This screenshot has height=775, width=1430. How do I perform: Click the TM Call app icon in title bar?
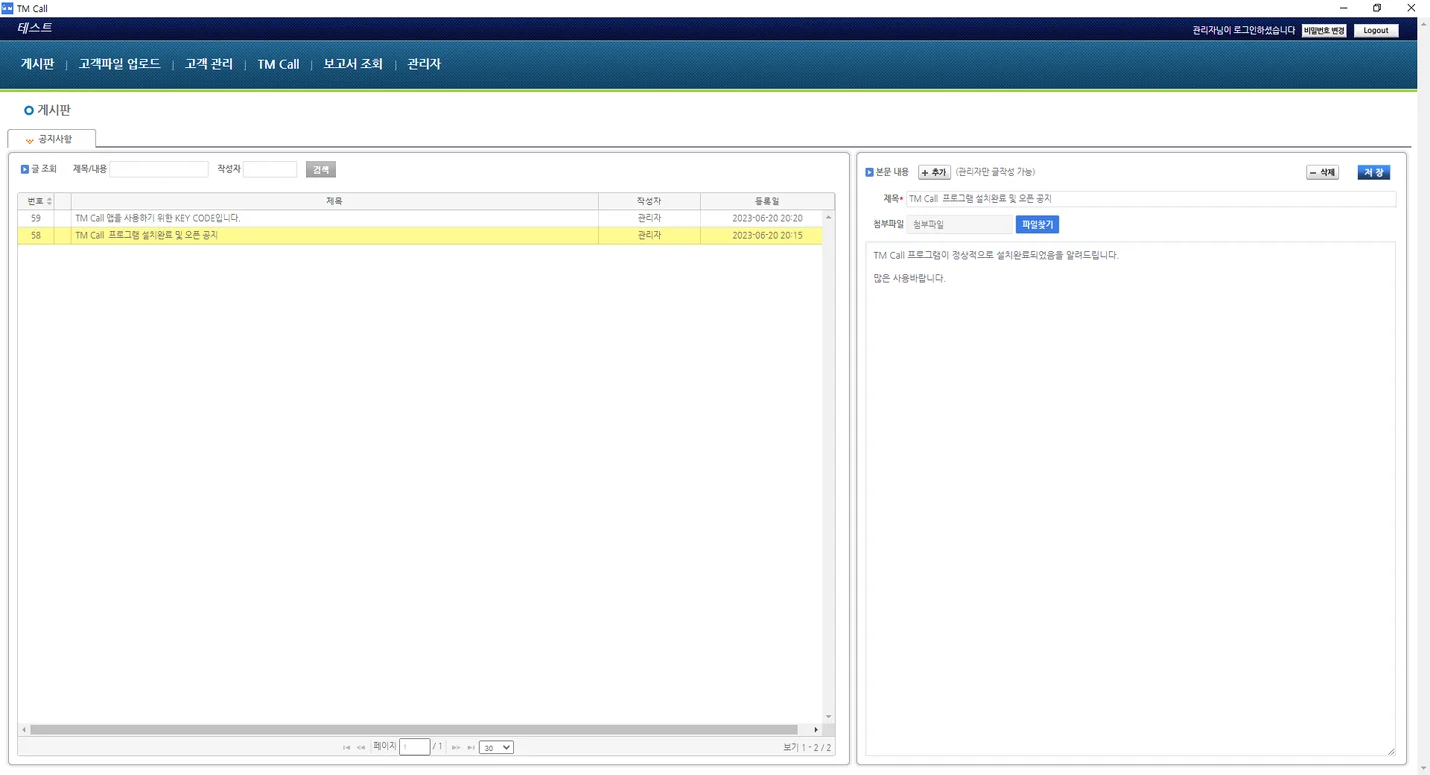click(8, 8)
